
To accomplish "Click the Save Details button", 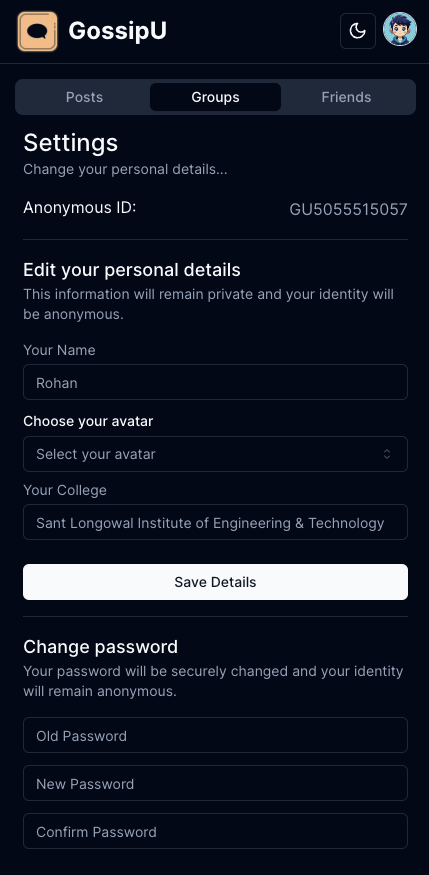I will tap(215, 582).
